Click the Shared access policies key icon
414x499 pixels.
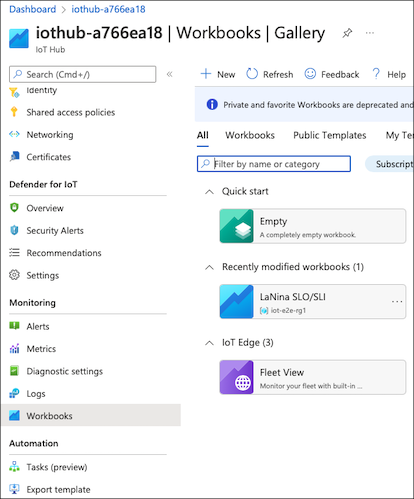pos(14,112)
